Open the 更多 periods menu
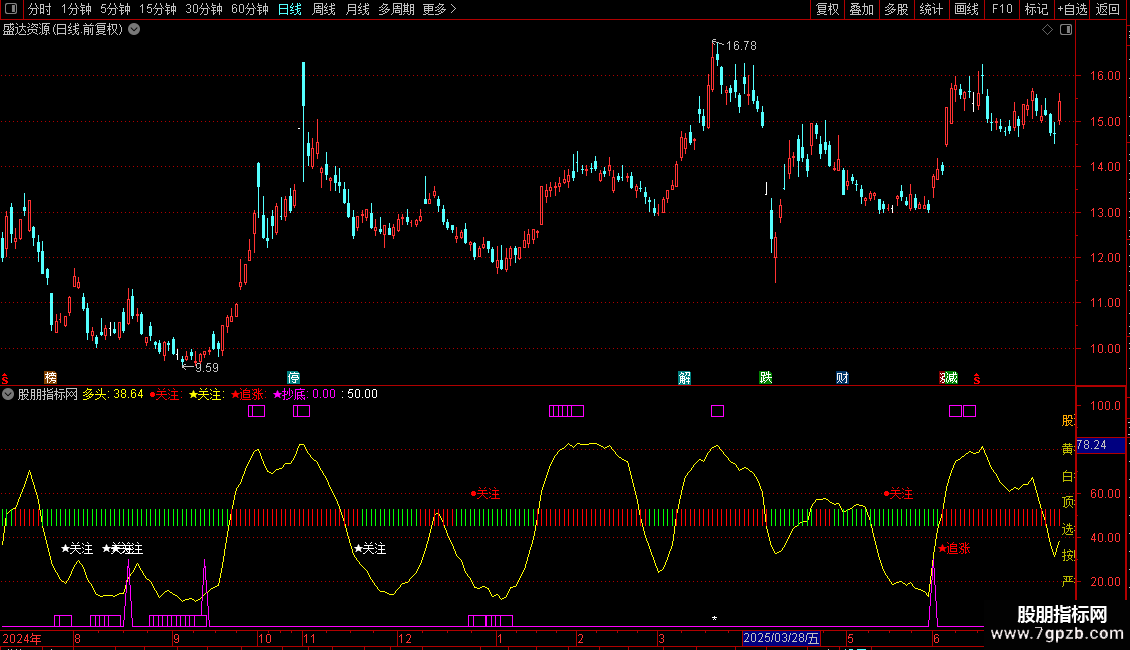The image size is (1130, 650). [x=439, y=9]
